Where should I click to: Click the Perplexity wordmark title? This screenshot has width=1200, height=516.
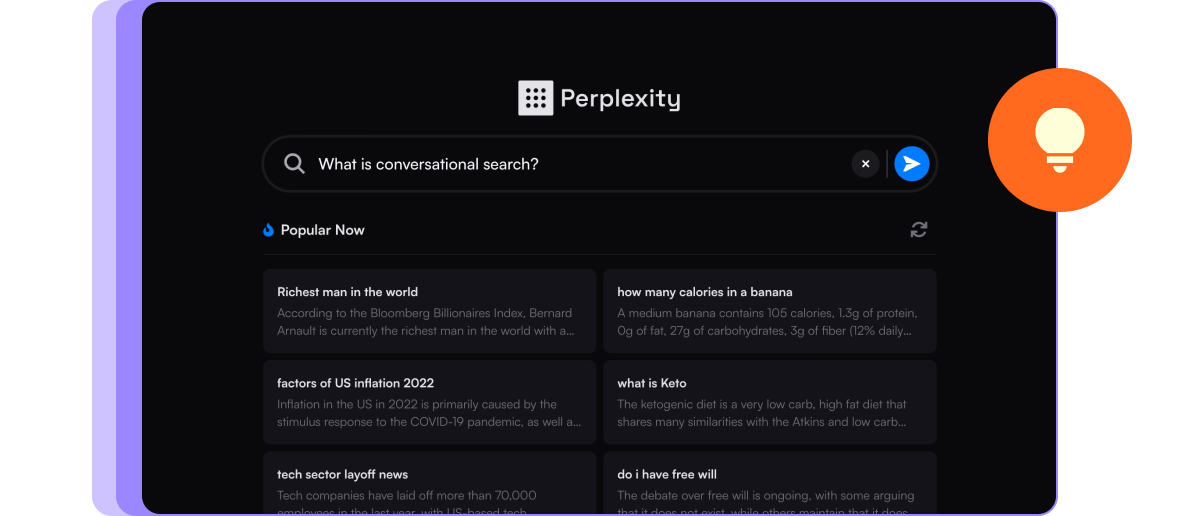620,98
